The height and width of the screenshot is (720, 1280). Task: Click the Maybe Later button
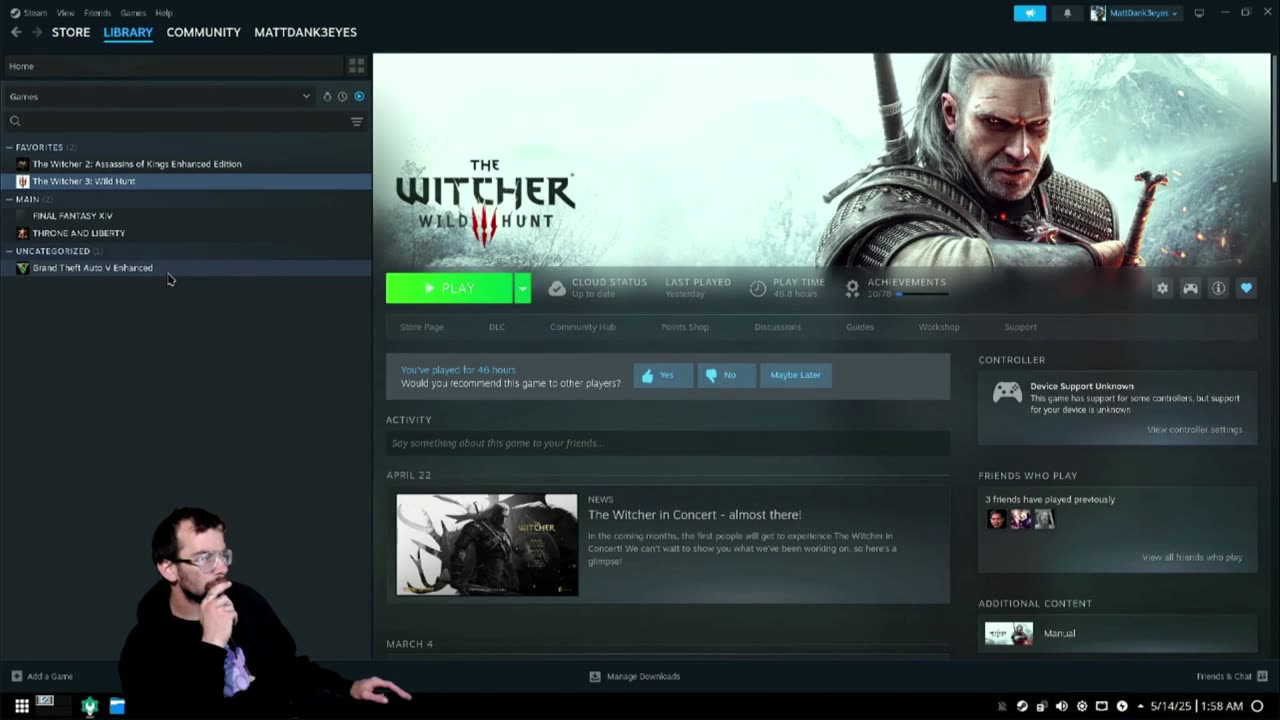(x=795, y=375)
